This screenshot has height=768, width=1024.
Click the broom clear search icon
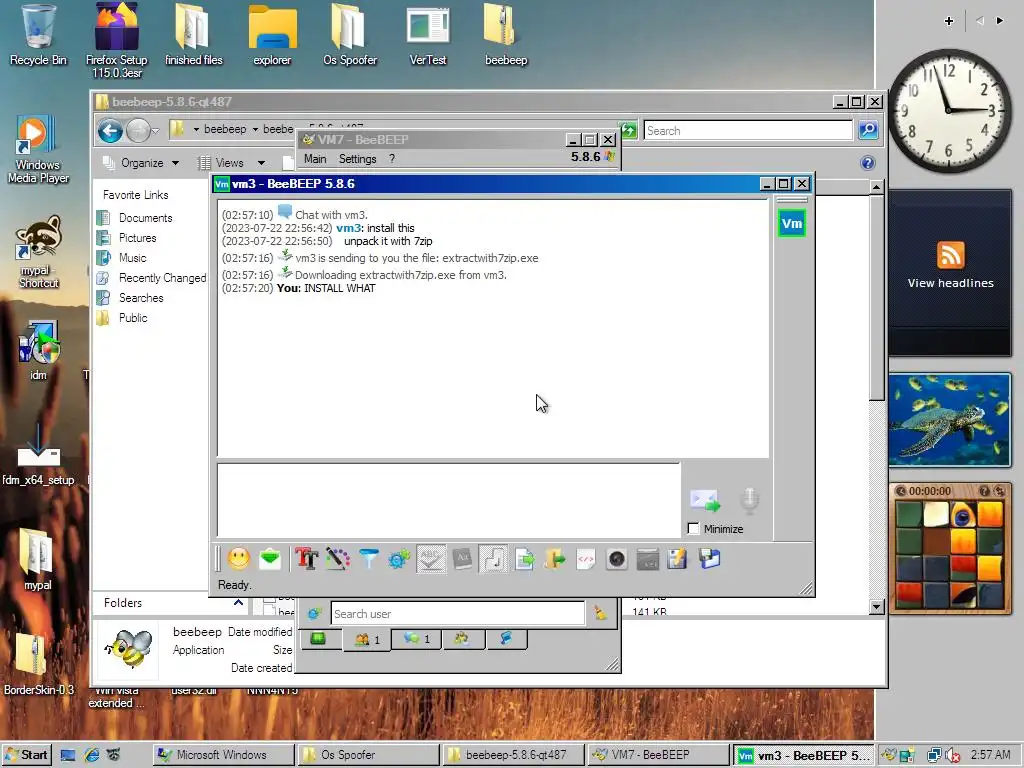coord(600,613)
